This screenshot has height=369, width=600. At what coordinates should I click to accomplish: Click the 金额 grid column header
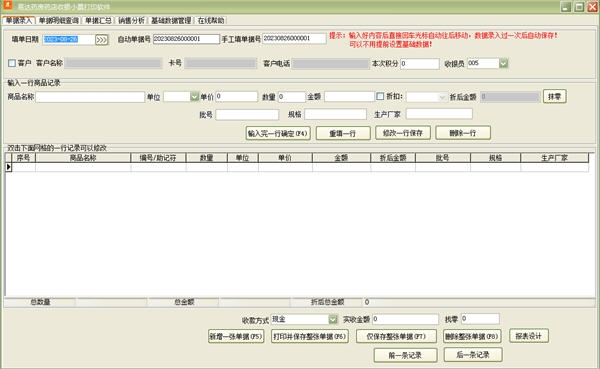pos(341,158)
